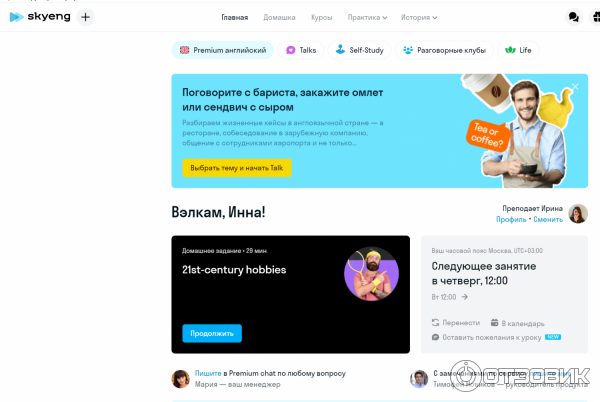Open the skyeng logo home link

point(40,17)
